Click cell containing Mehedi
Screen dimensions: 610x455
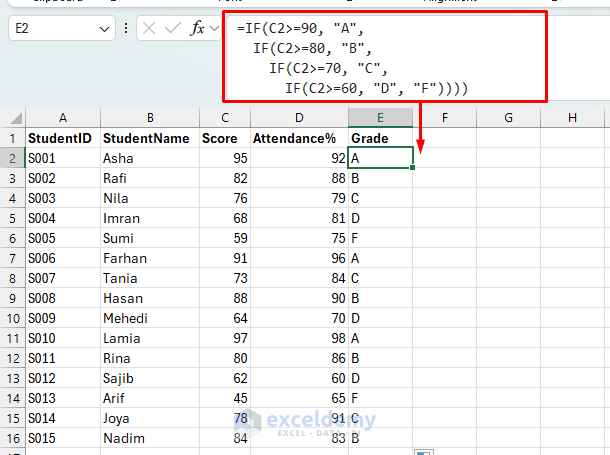[x=150, y=318]
